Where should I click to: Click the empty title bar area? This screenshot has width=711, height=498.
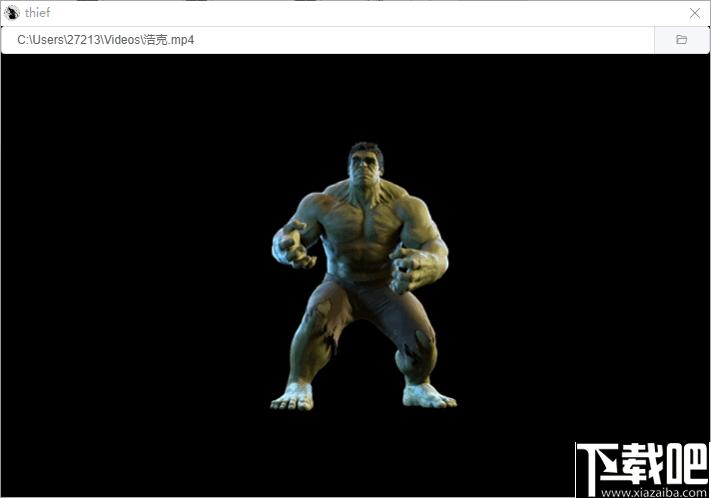pyautogui.click(x=363, y=13)
